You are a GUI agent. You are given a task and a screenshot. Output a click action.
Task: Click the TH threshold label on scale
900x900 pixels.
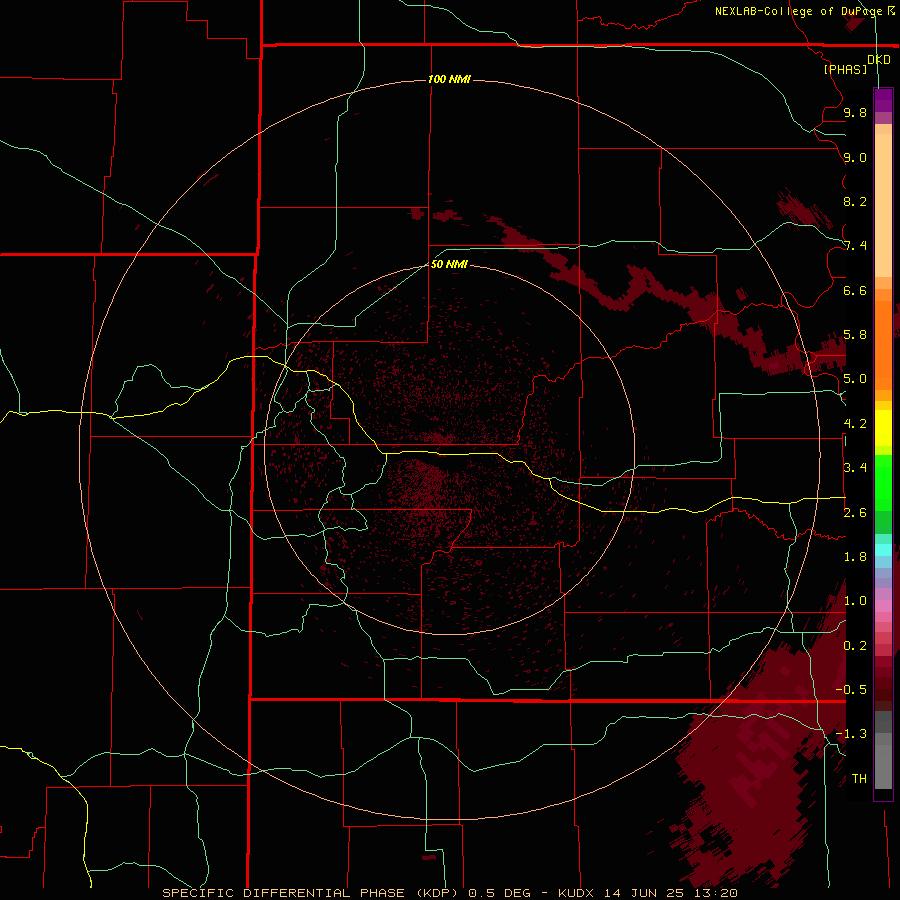pos(859,779)
